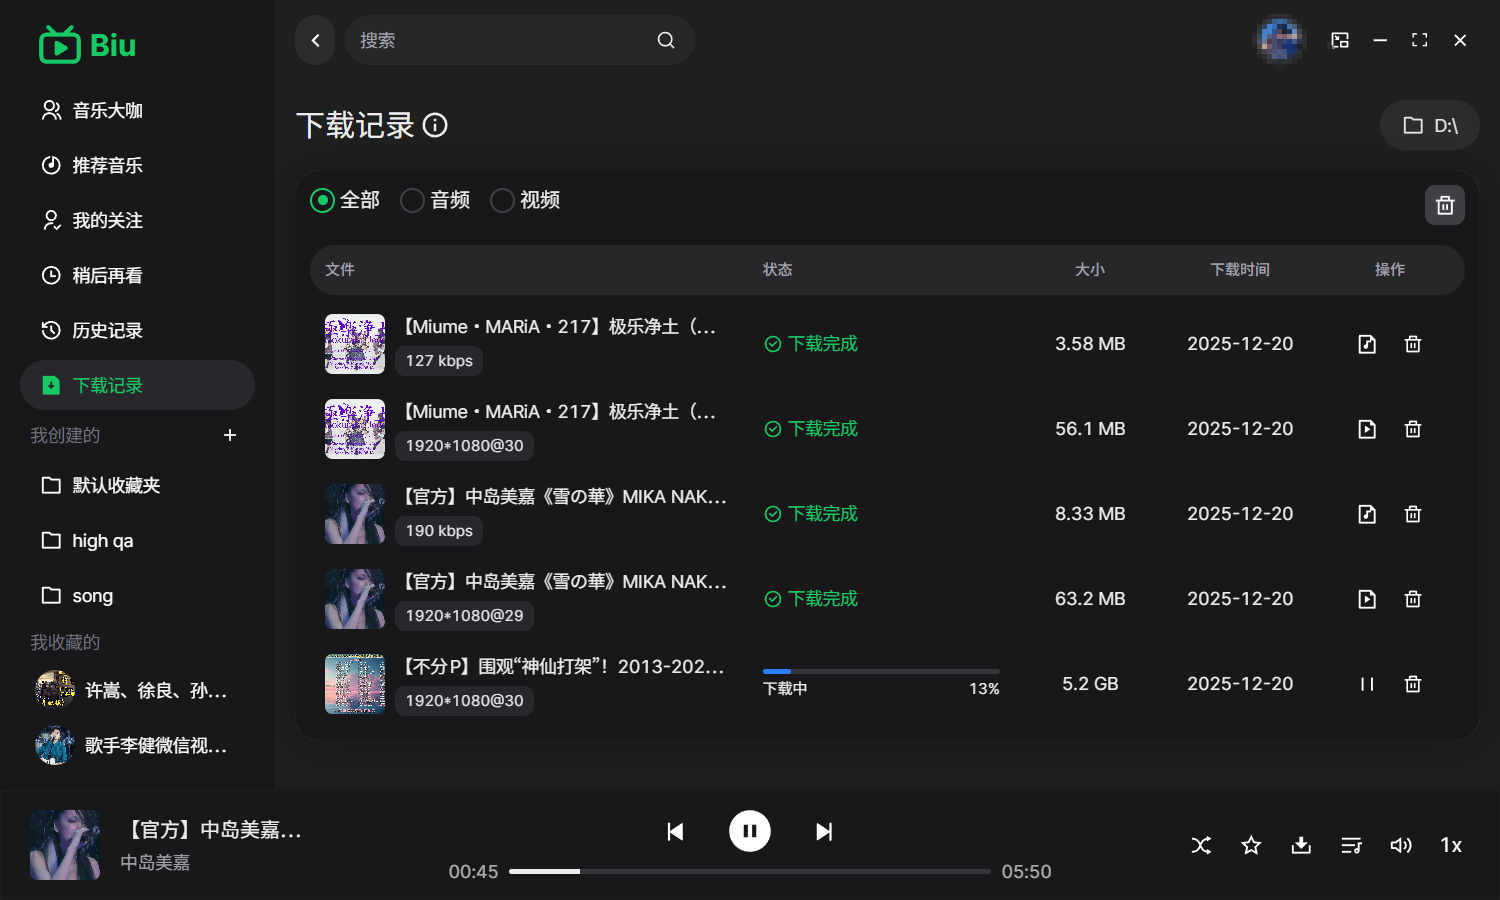Screen dimensions: 1500x900
Task: Open the song folder
Action: point(137,595)
